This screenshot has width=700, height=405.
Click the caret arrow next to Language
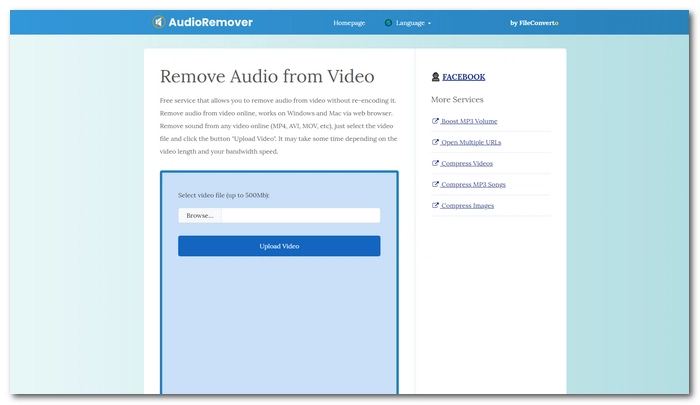430,23
